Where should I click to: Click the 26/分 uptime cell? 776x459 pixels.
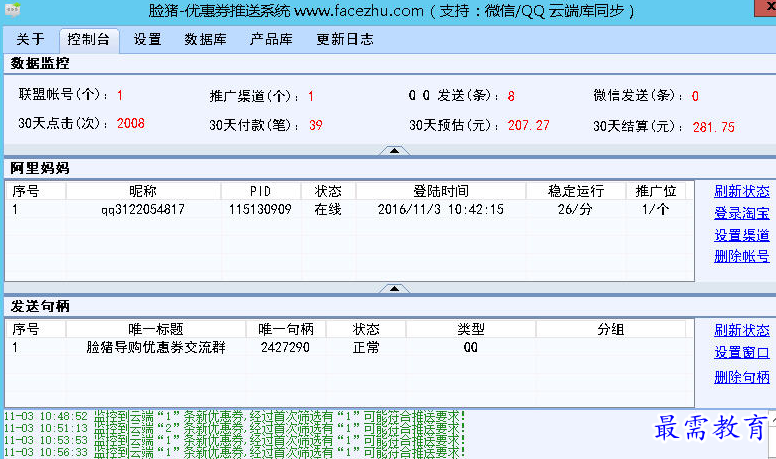[576, 209]
